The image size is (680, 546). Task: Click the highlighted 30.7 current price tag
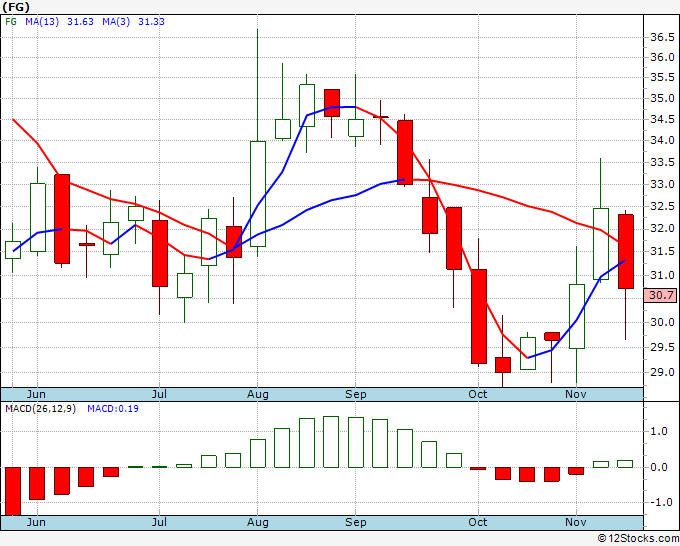661,295
